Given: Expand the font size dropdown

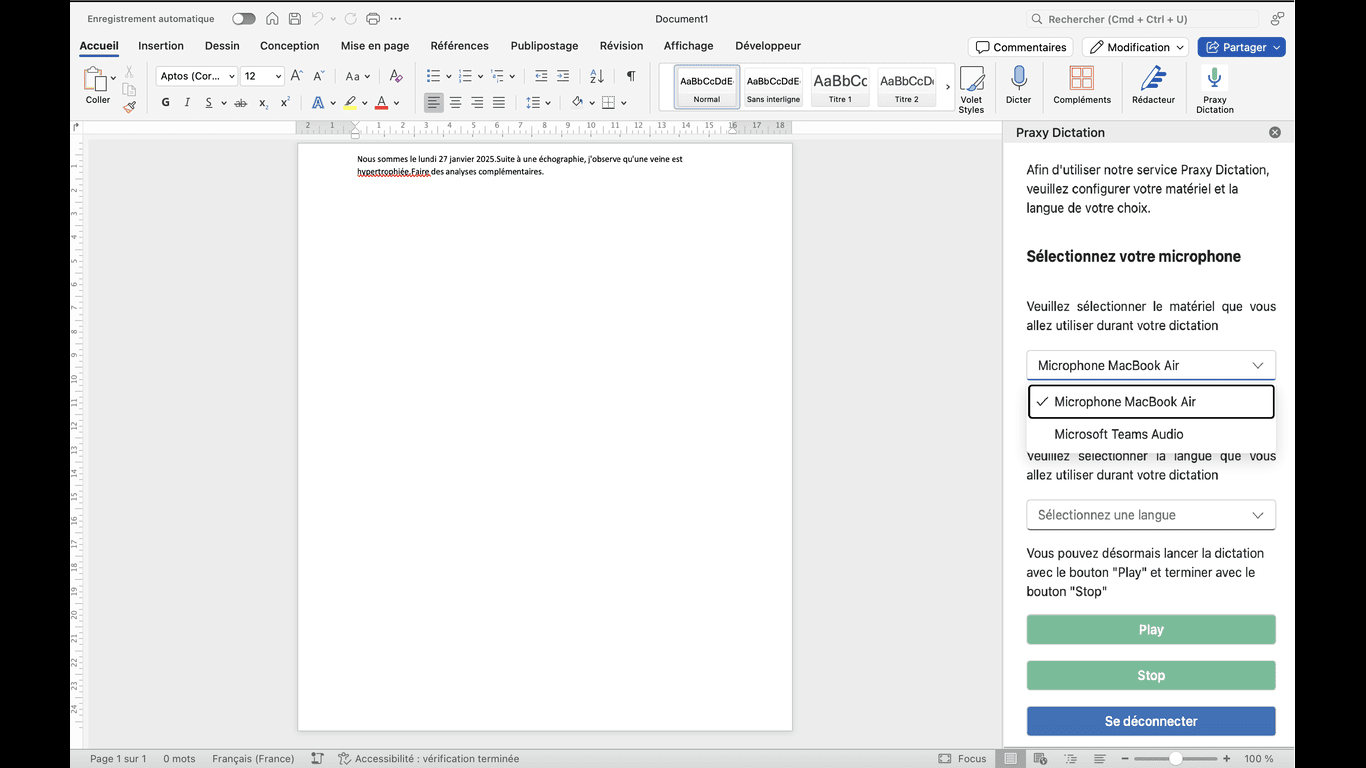Looking at the screenshot, I should click(278, 77).
